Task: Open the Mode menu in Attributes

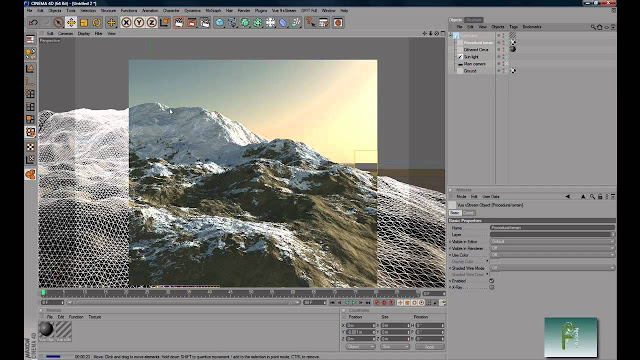Action: pos(461,197)
